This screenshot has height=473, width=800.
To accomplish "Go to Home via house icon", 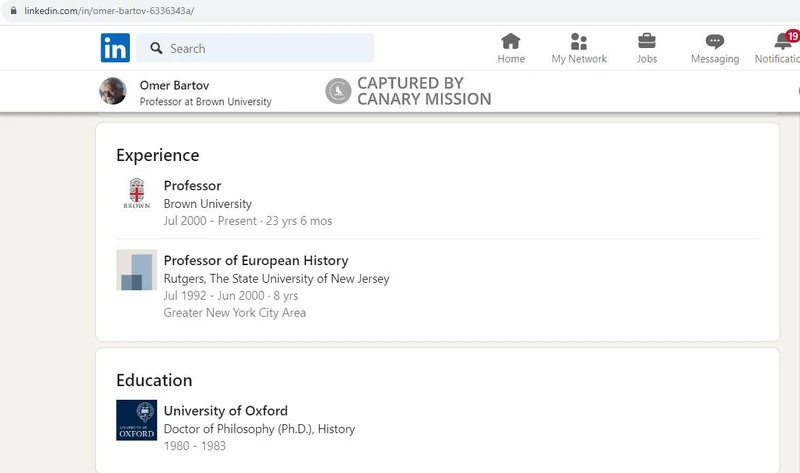I will tap(511, 41).
